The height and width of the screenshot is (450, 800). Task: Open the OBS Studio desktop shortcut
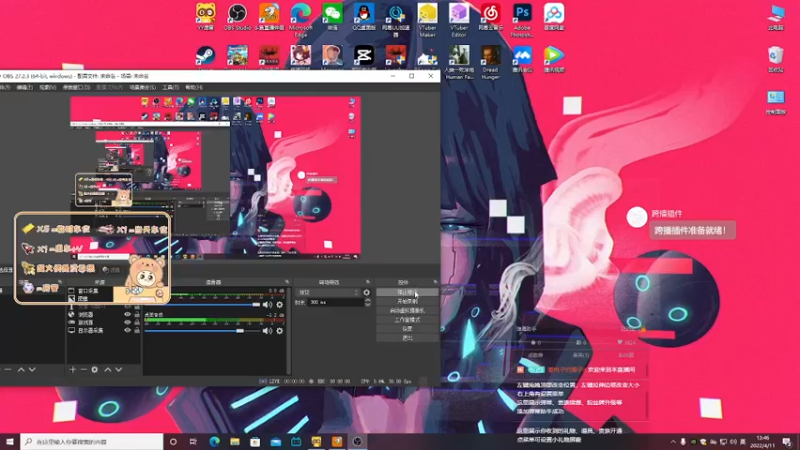pos(237,17)
